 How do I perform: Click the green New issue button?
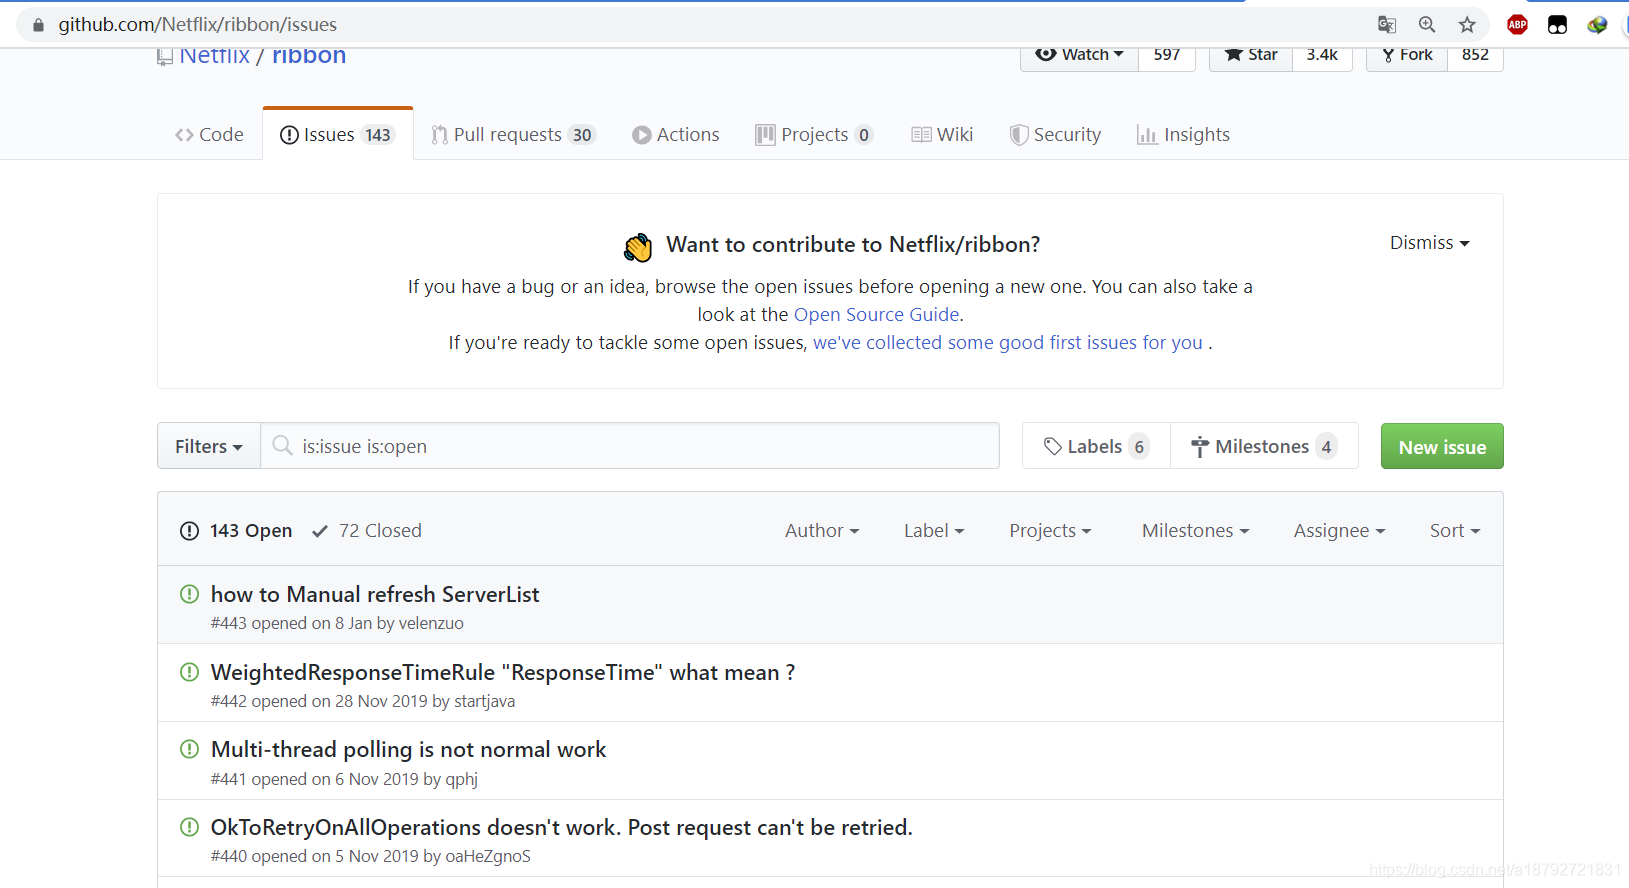coord(1442,446)
